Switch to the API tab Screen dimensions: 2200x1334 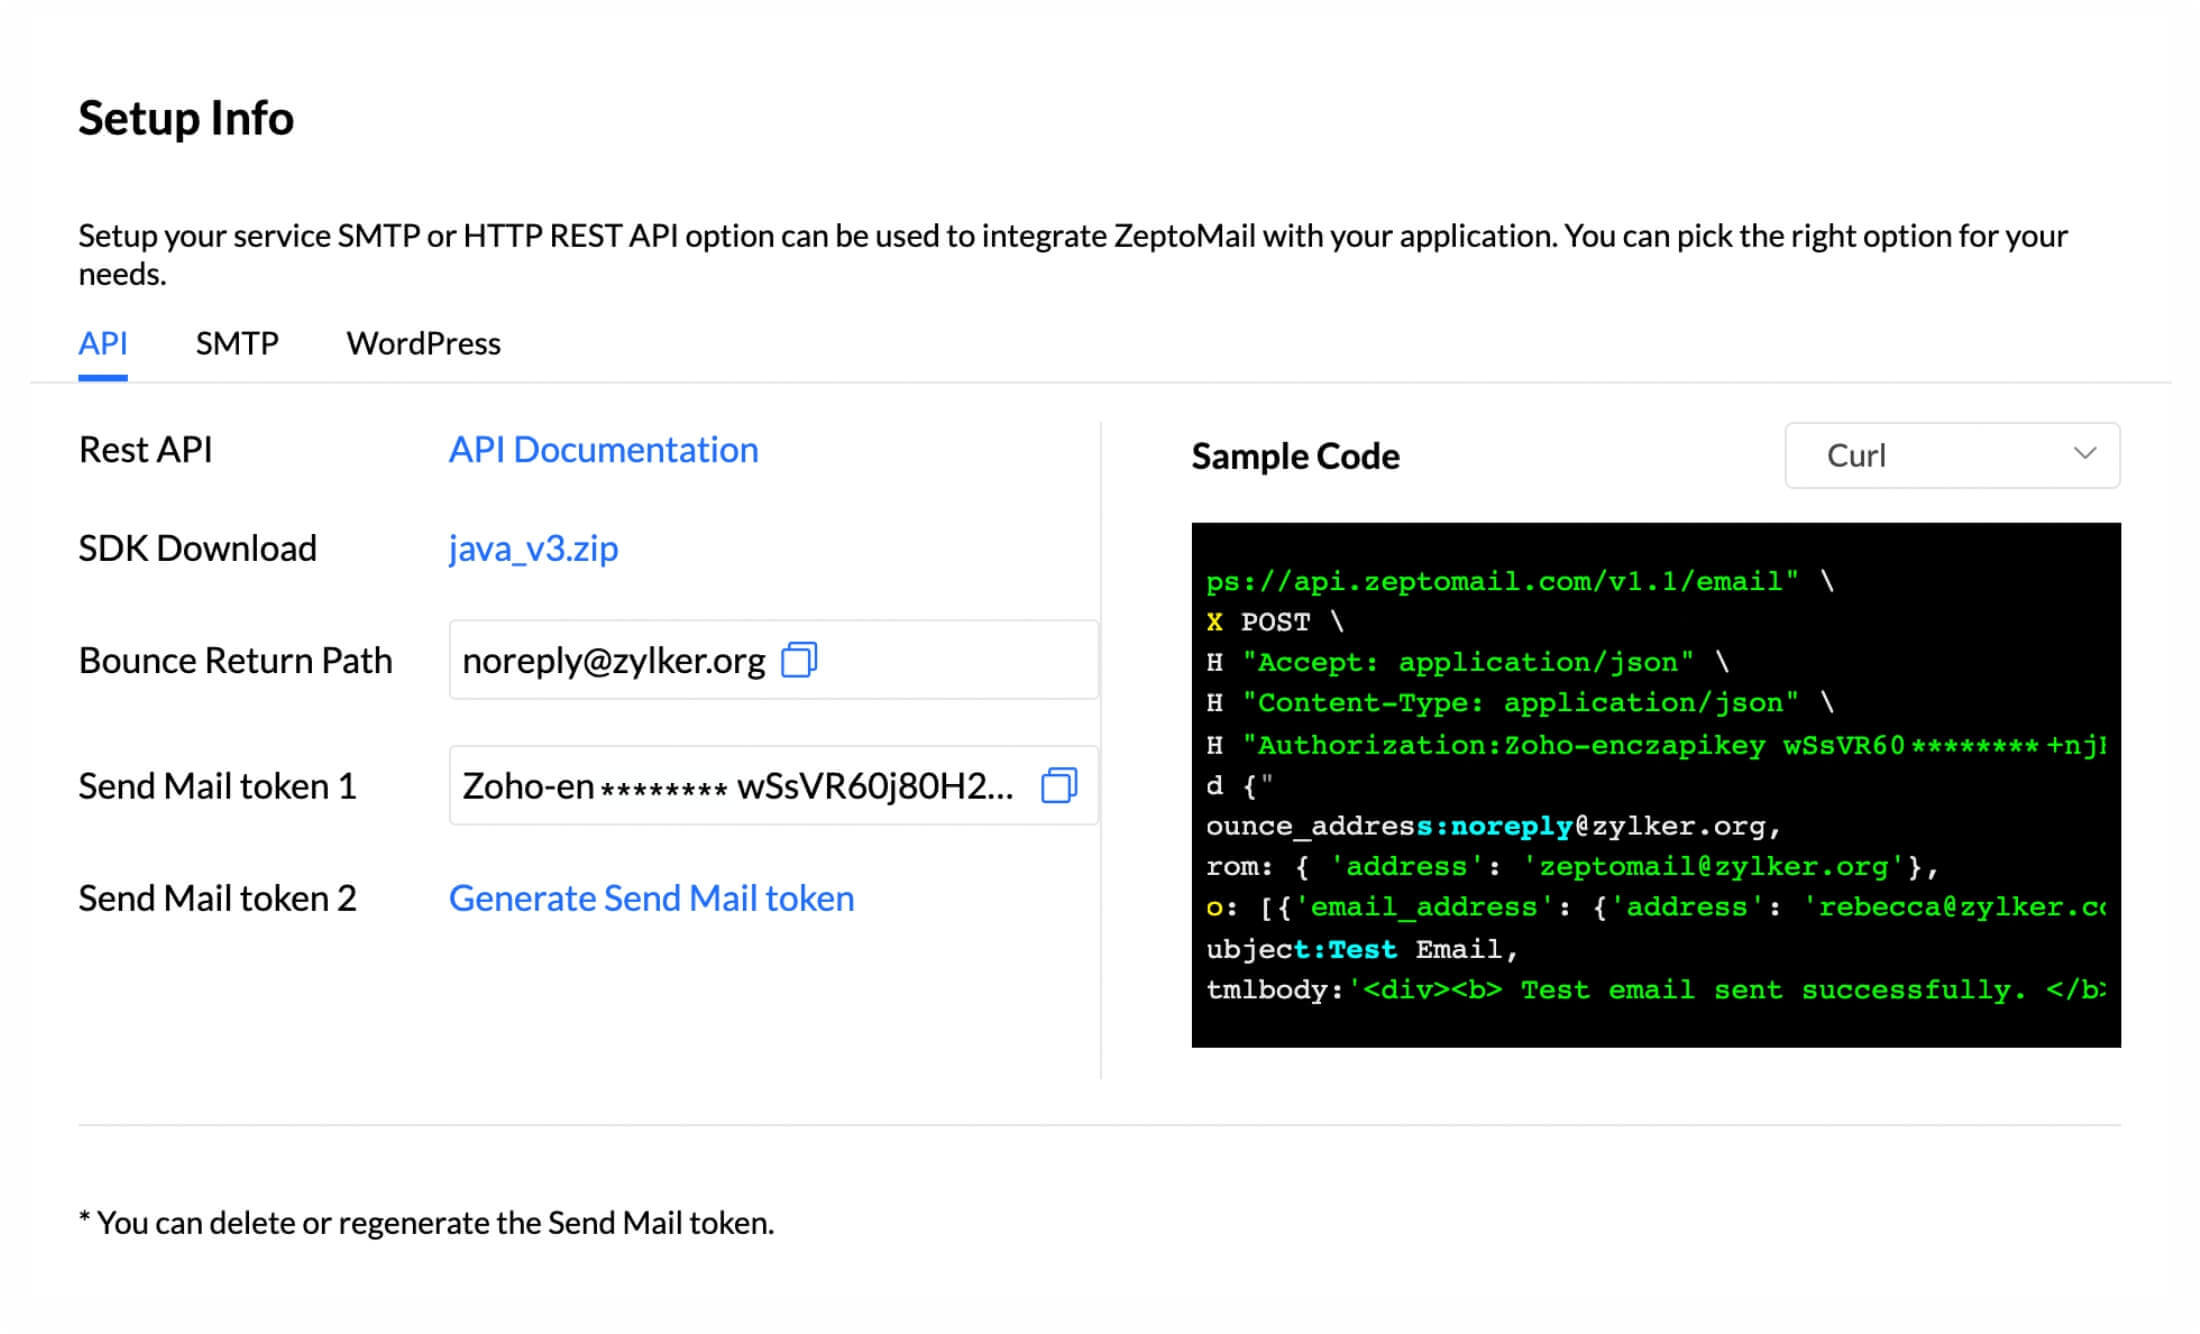tap(103, 343)
